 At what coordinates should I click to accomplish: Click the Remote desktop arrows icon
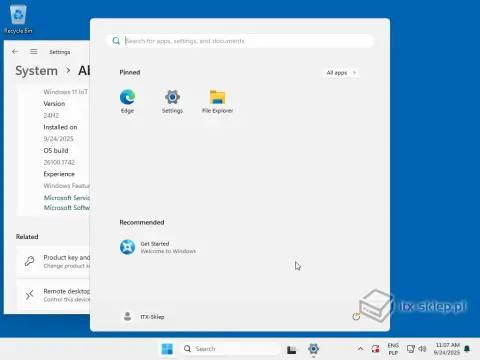coord(29,295)
